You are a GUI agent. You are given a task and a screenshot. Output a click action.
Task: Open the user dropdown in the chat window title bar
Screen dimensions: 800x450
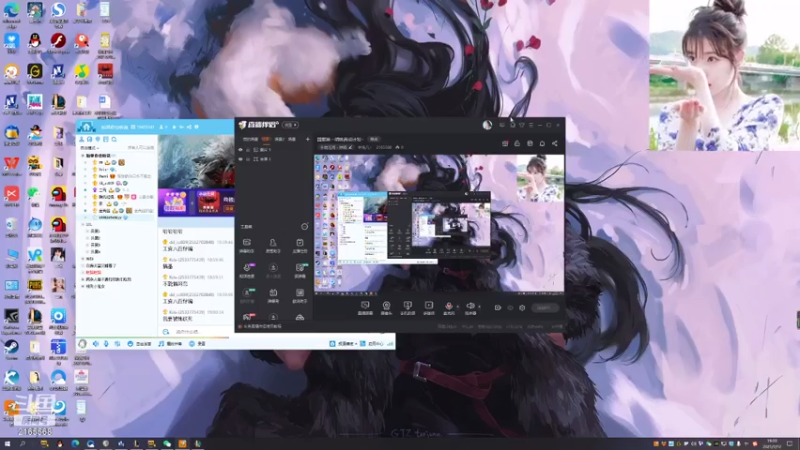coord(162,127)
